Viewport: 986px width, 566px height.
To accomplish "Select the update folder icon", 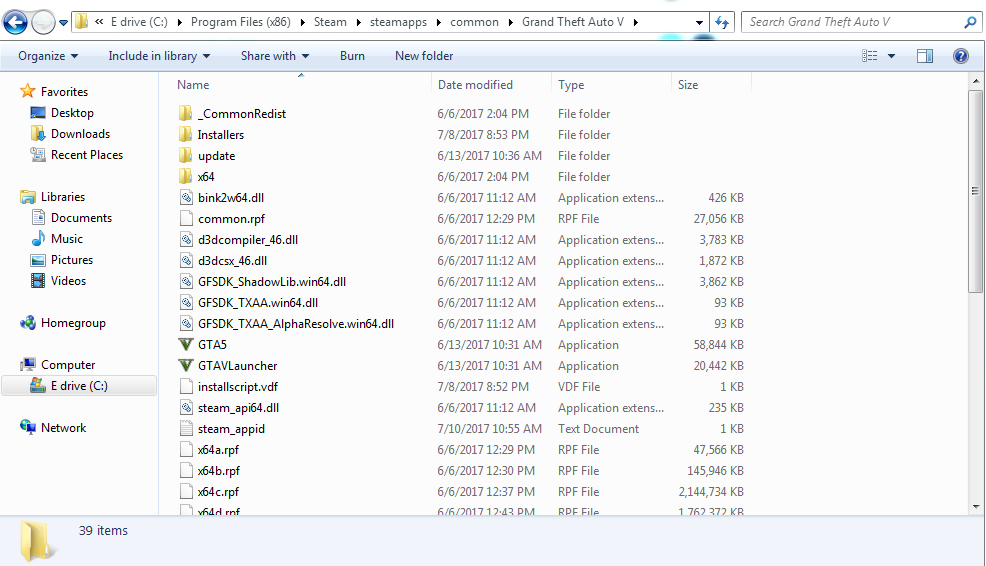I will tap(186, 155).
